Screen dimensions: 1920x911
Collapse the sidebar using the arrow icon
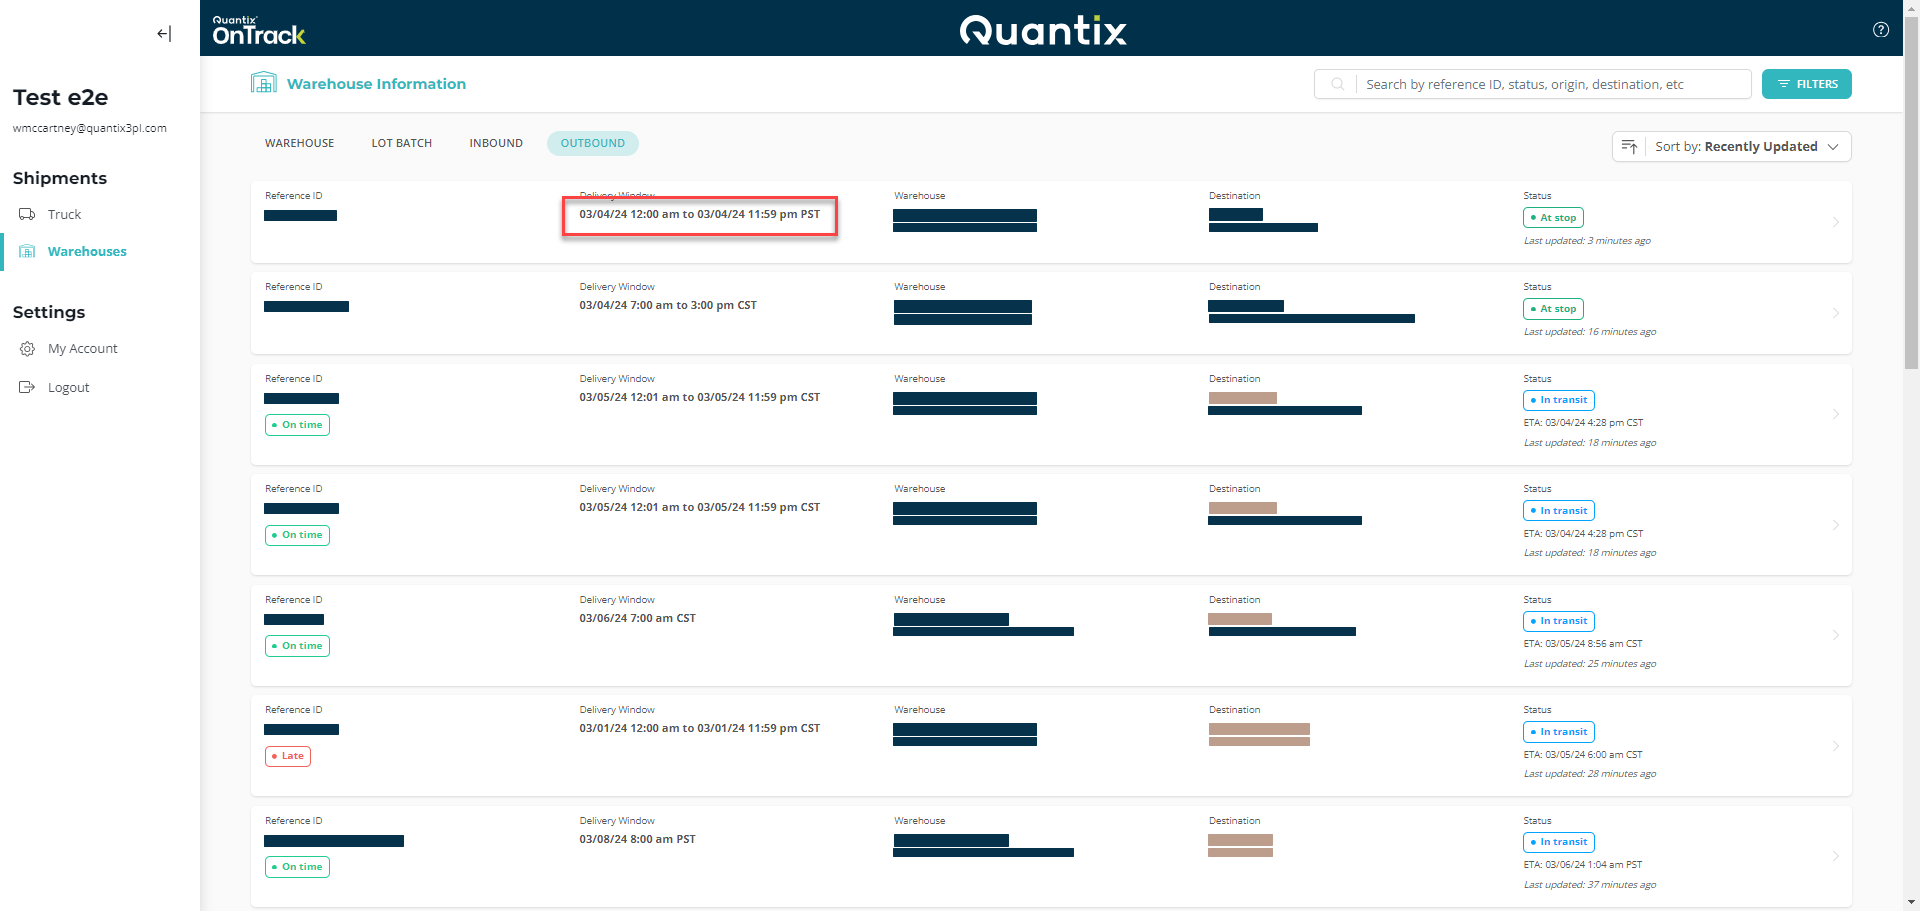click(163, 33)
